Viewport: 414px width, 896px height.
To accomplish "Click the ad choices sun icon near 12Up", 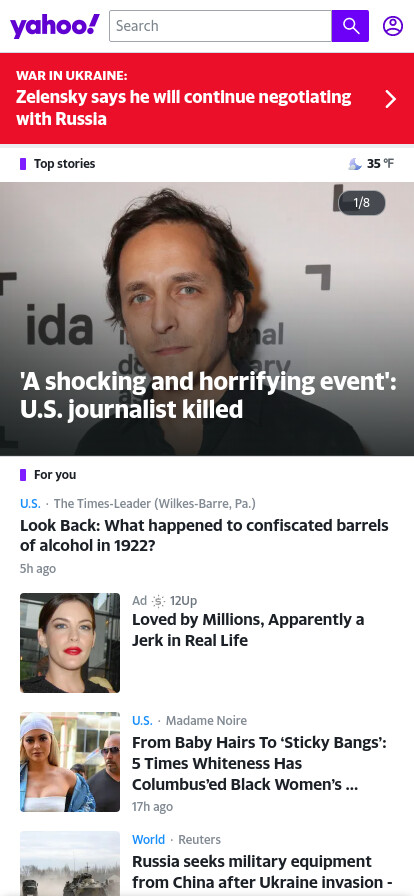I will point(158,601).
